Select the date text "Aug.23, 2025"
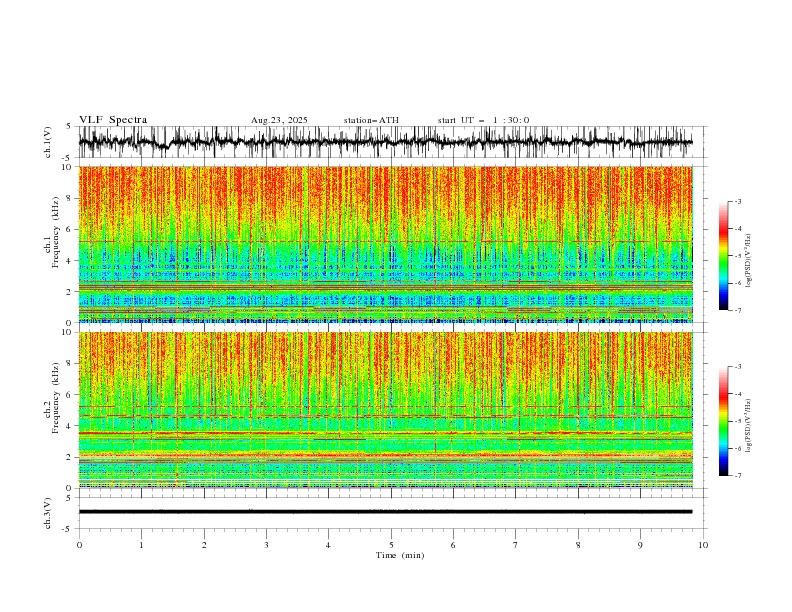 [x=279, y=120]
